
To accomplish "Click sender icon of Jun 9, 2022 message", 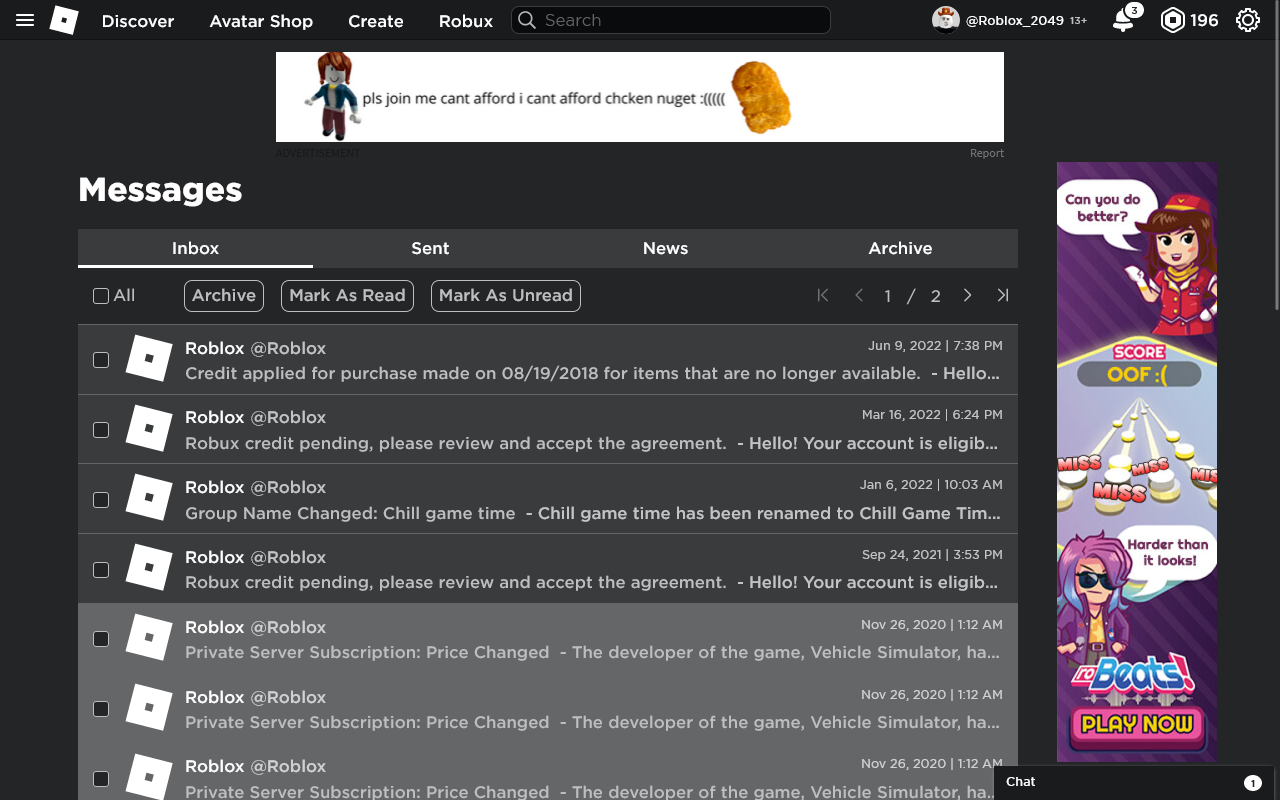I will click(149, 359).
